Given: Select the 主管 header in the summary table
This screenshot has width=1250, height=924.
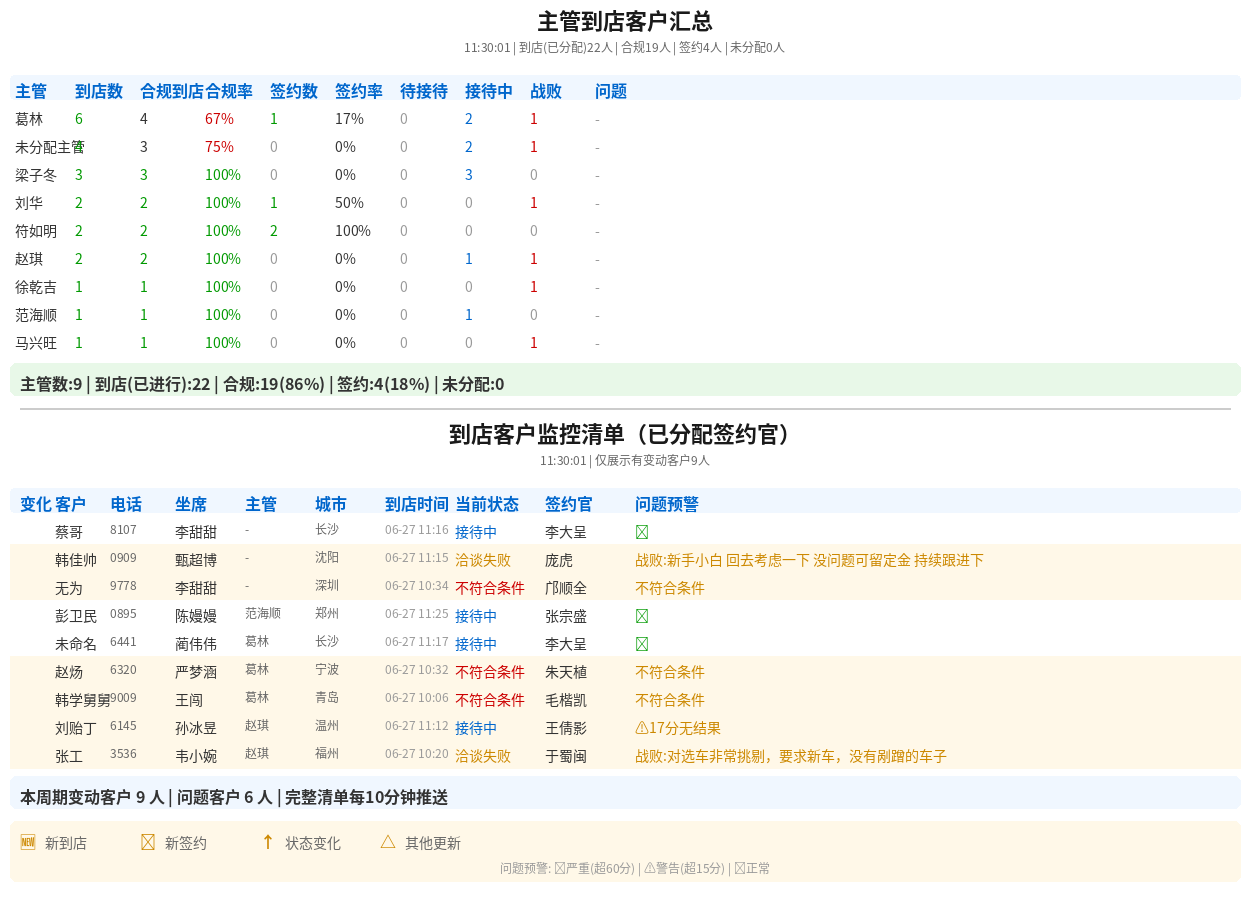Looking at the screenshot, I should coord(31,91).
